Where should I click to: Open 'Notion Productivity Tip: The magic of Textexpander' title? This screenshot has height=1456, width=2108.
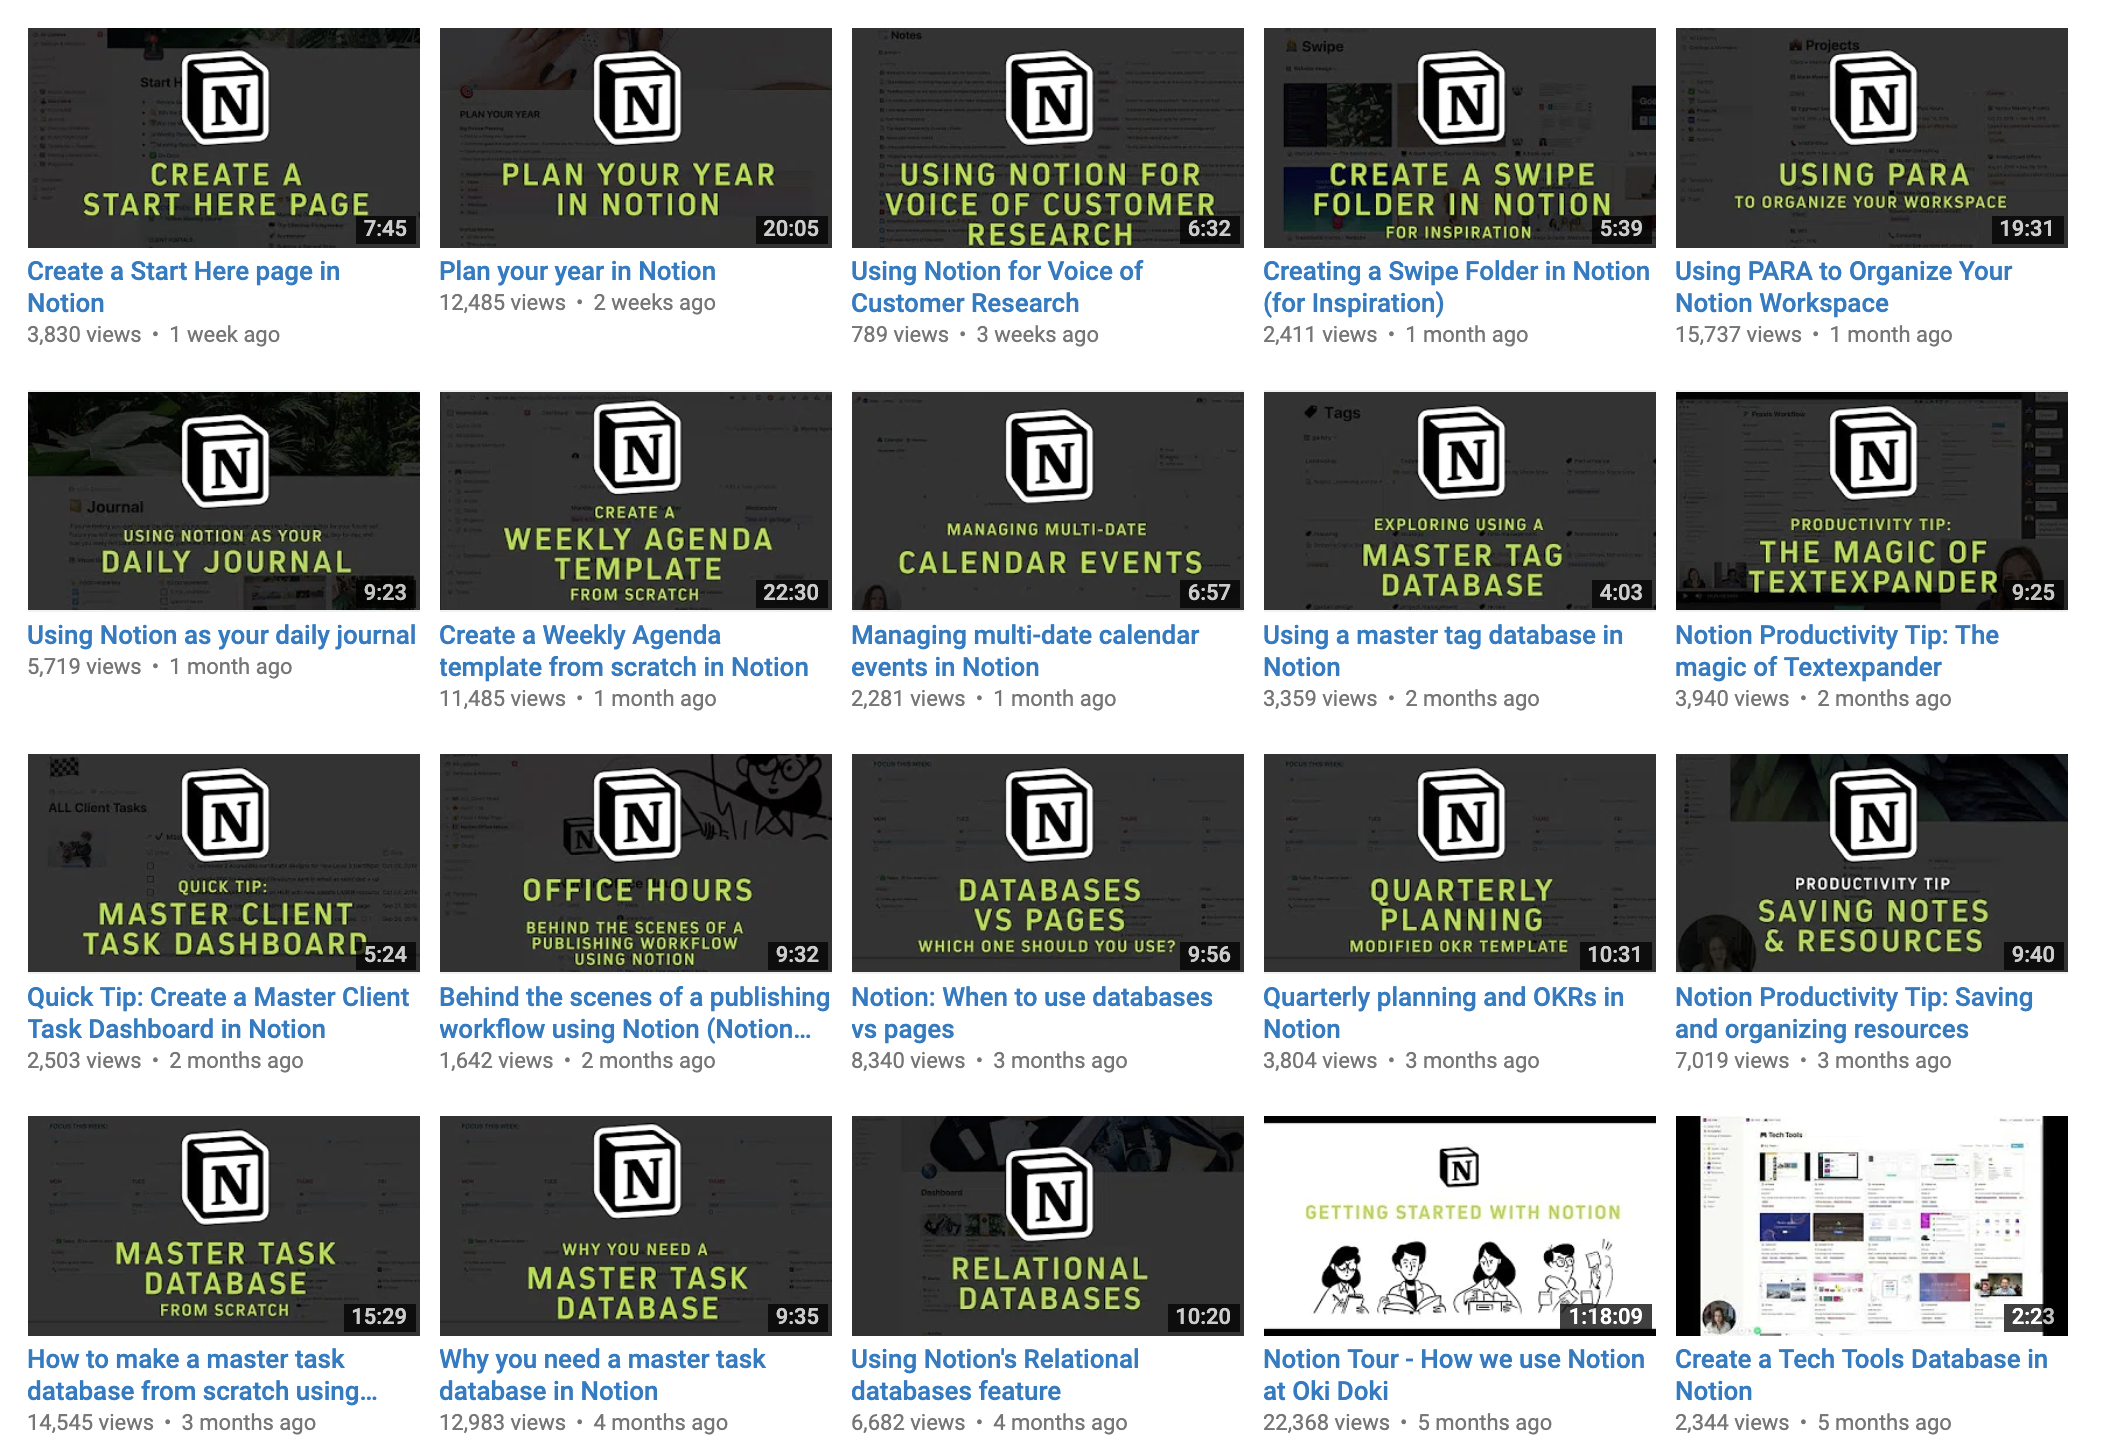[x=1836, y=651]
